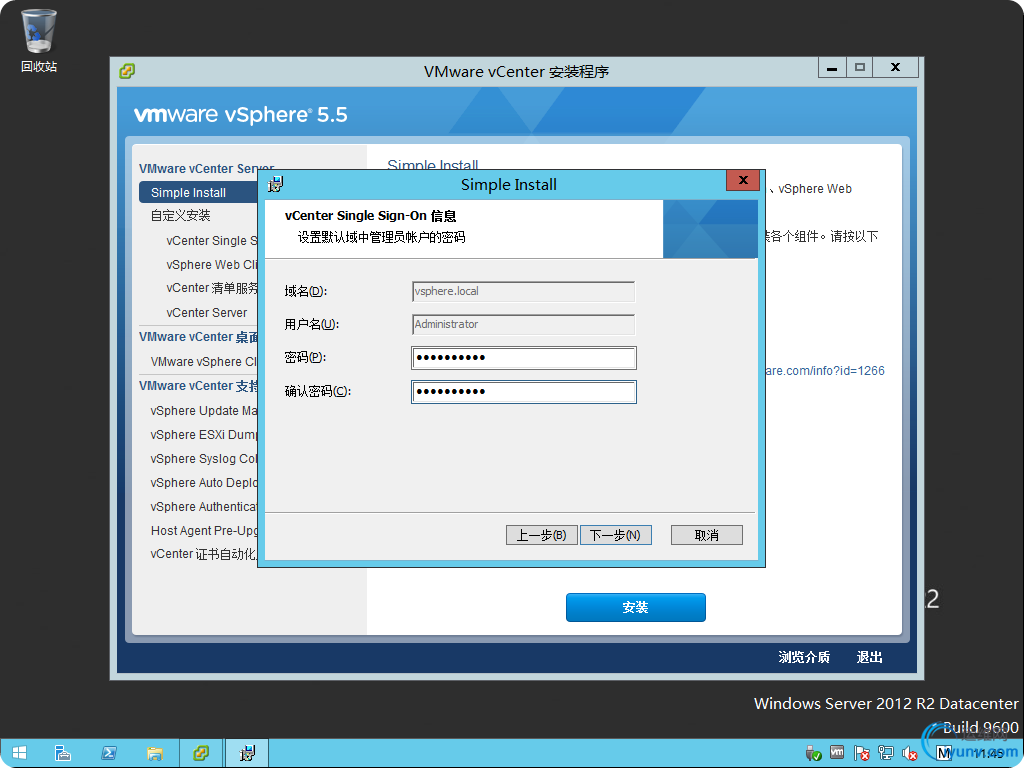Open the VMware Tools tray icon
1024x768 pixels.
[837, 753]
